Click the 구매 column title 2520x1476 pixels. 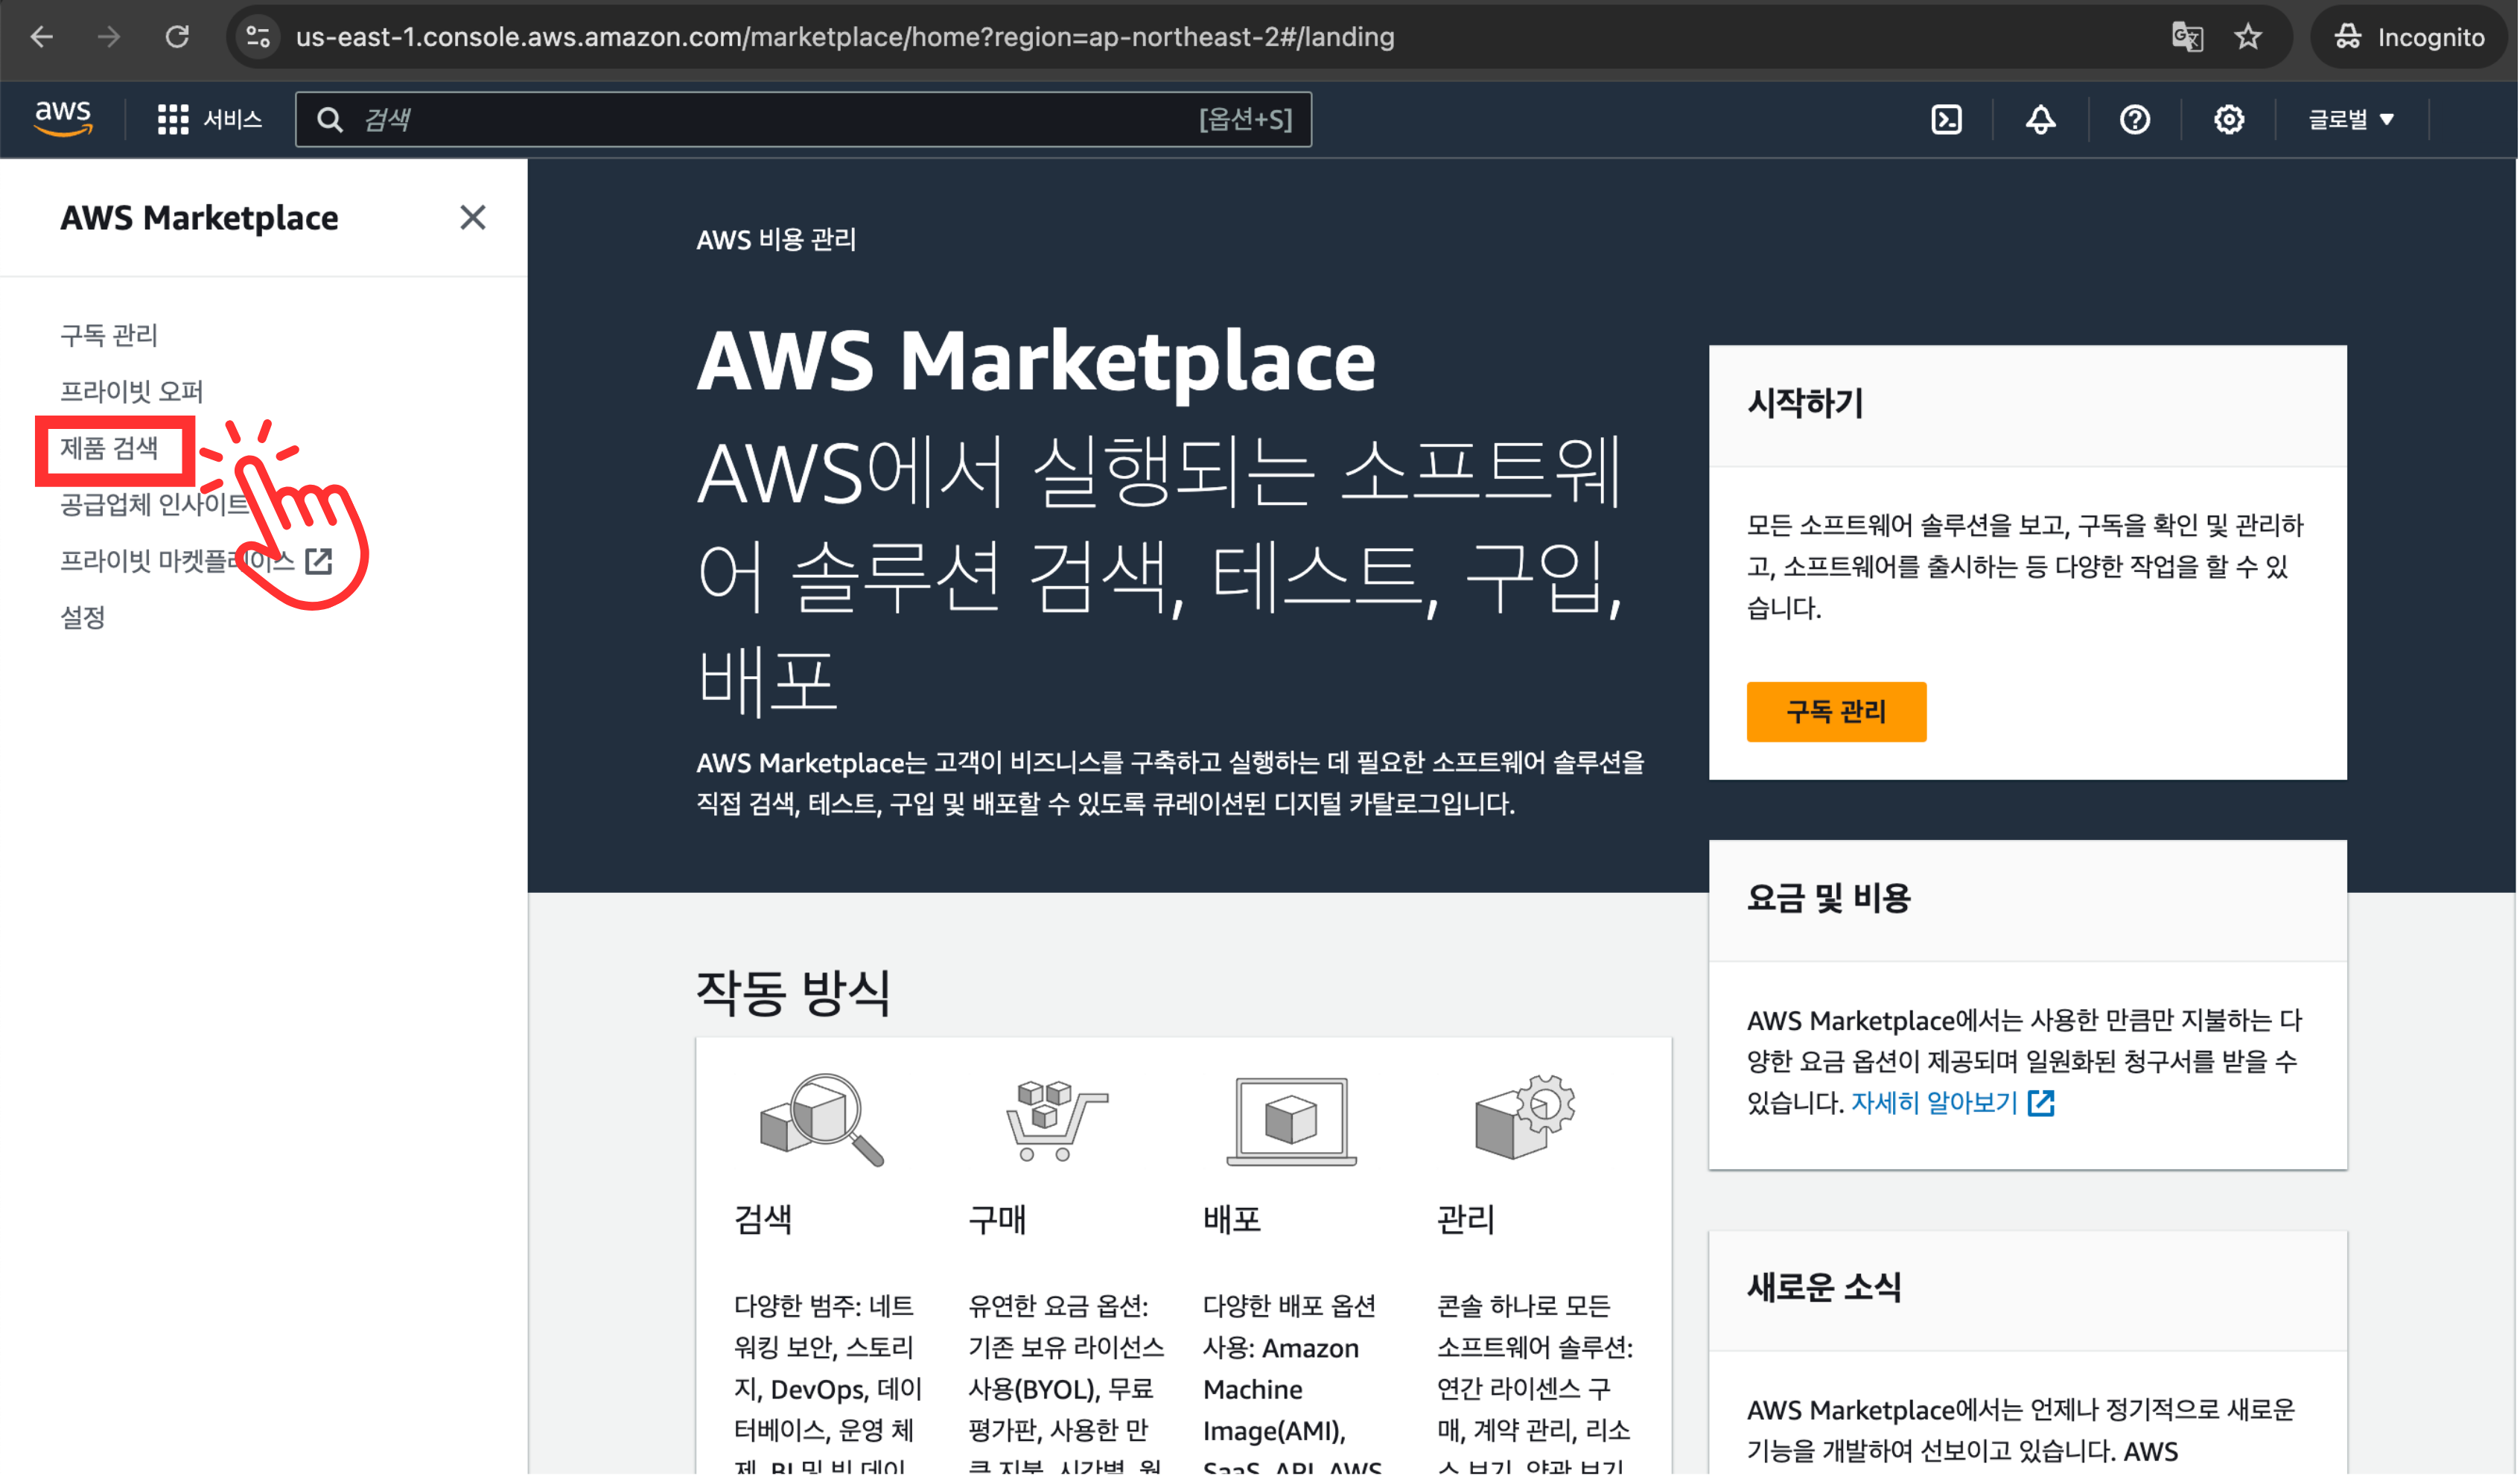pos(997,1220)
